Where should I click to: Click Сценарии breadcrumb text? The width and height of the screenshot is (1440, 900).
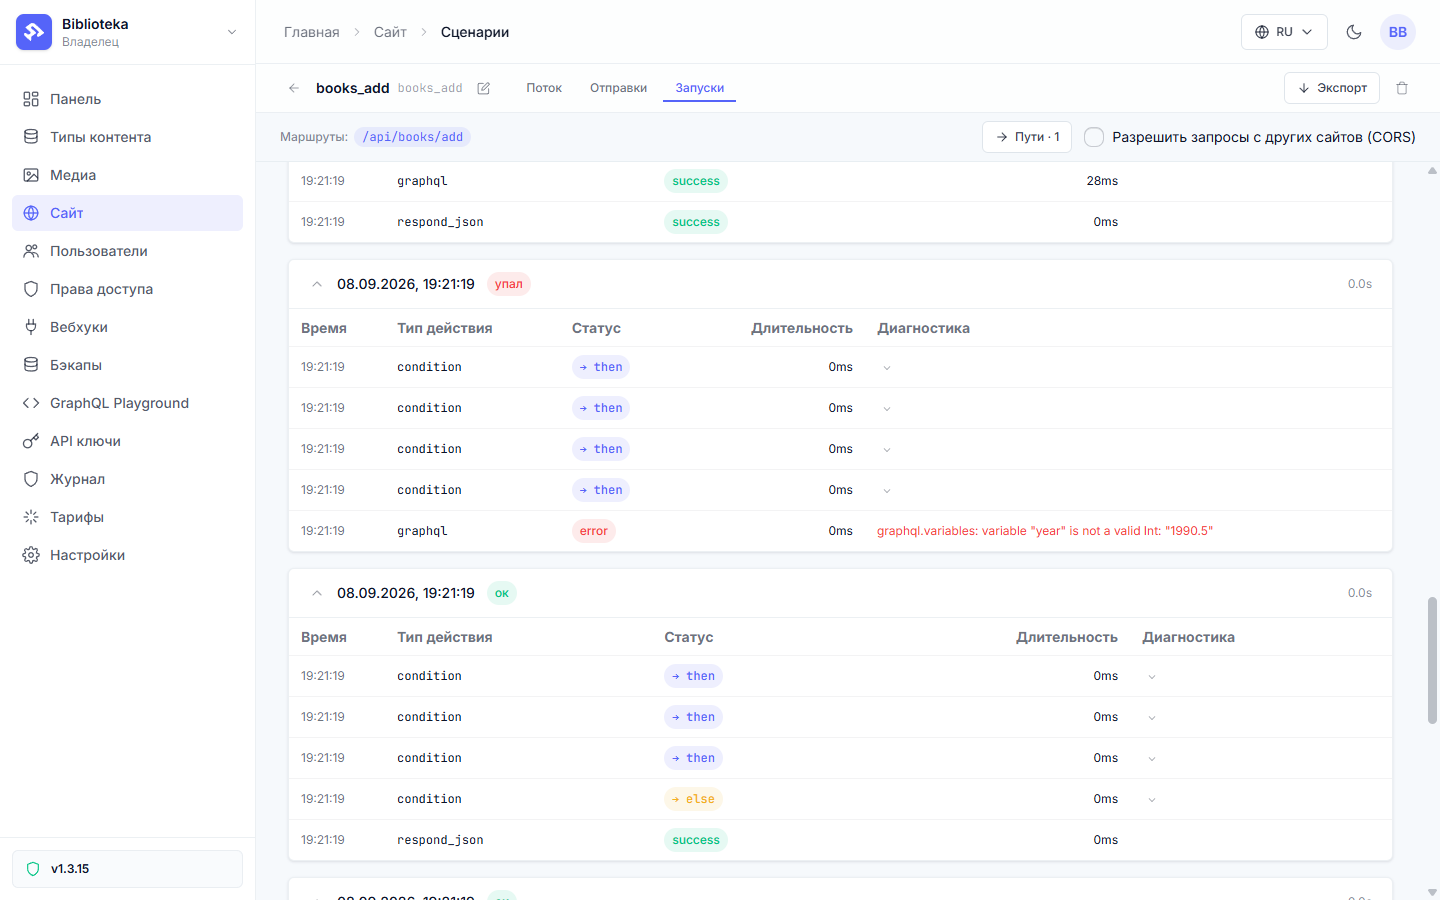(x=475, y=32)
